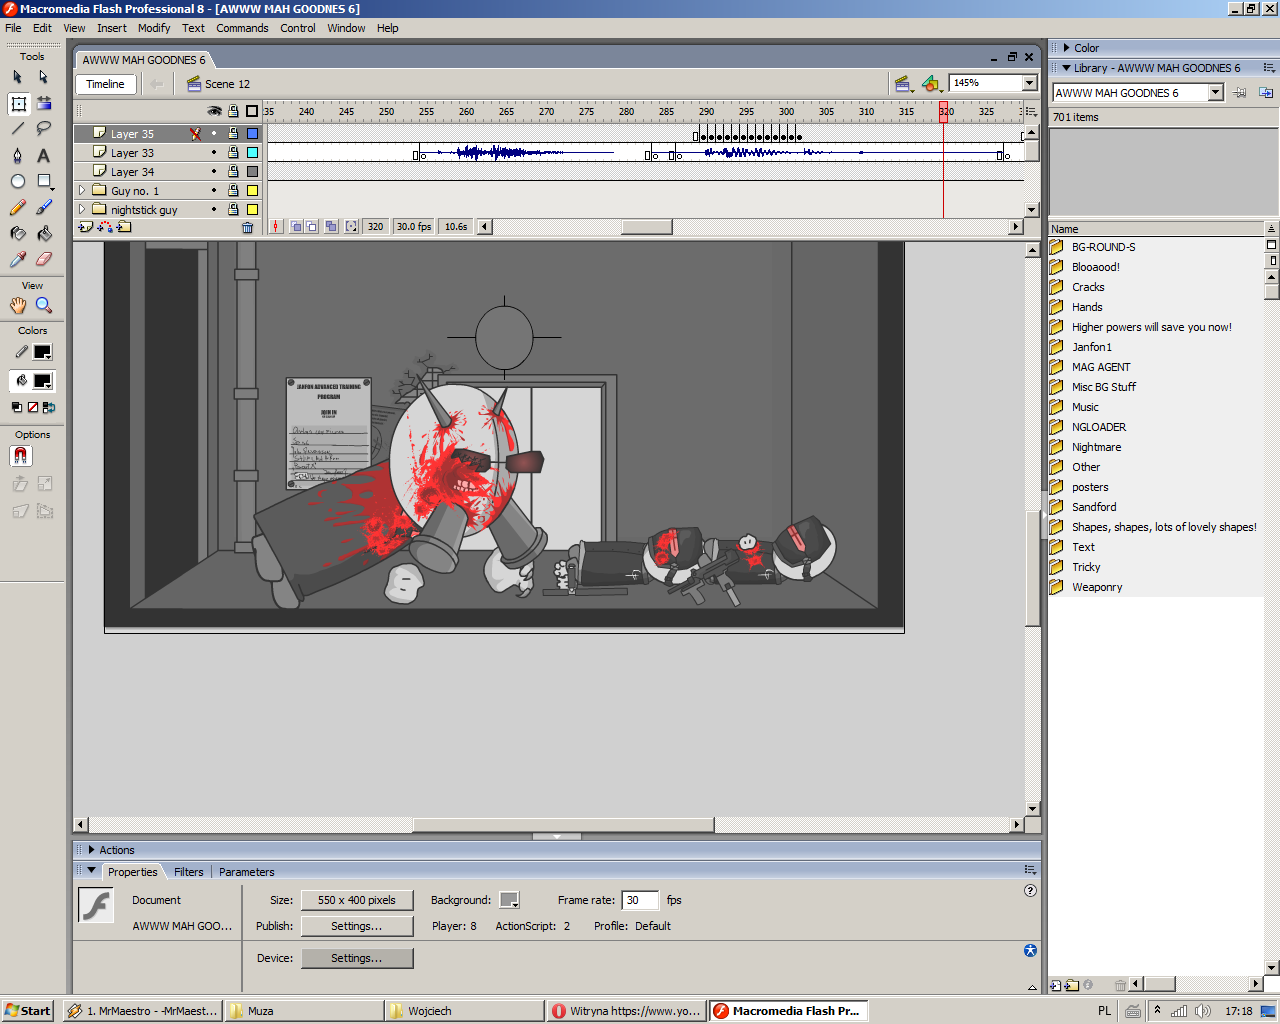
Task: Select the Rectangle tool
Action: [44, 181]
